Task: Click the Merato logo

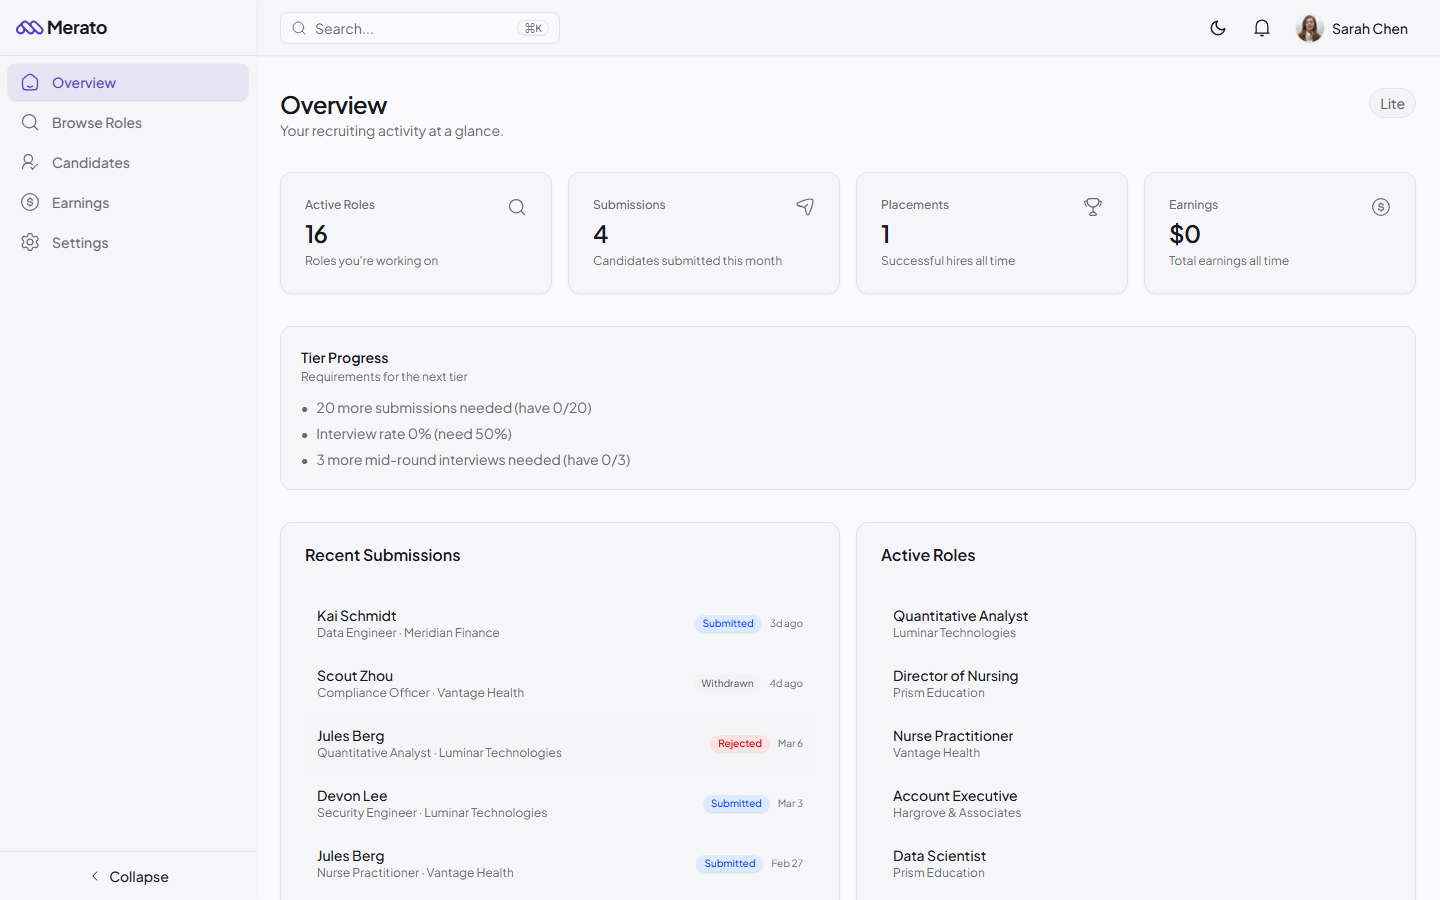Action: [62, 27]
